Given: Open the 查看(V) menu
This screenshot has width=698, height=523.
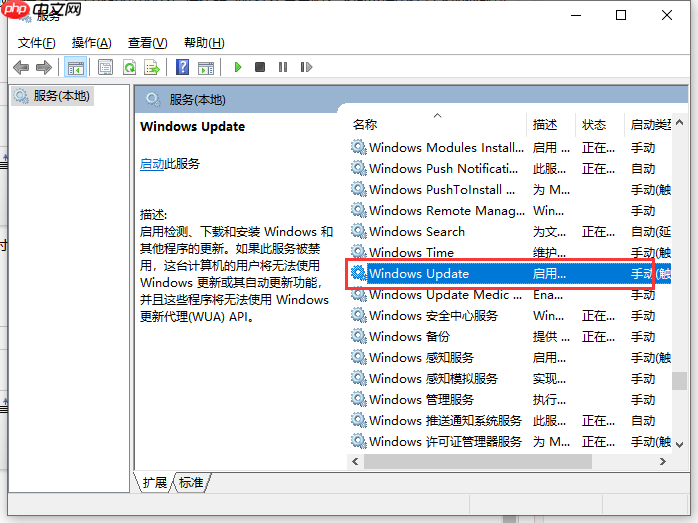Looking at the screenshot, I should [x=147, y=43].
